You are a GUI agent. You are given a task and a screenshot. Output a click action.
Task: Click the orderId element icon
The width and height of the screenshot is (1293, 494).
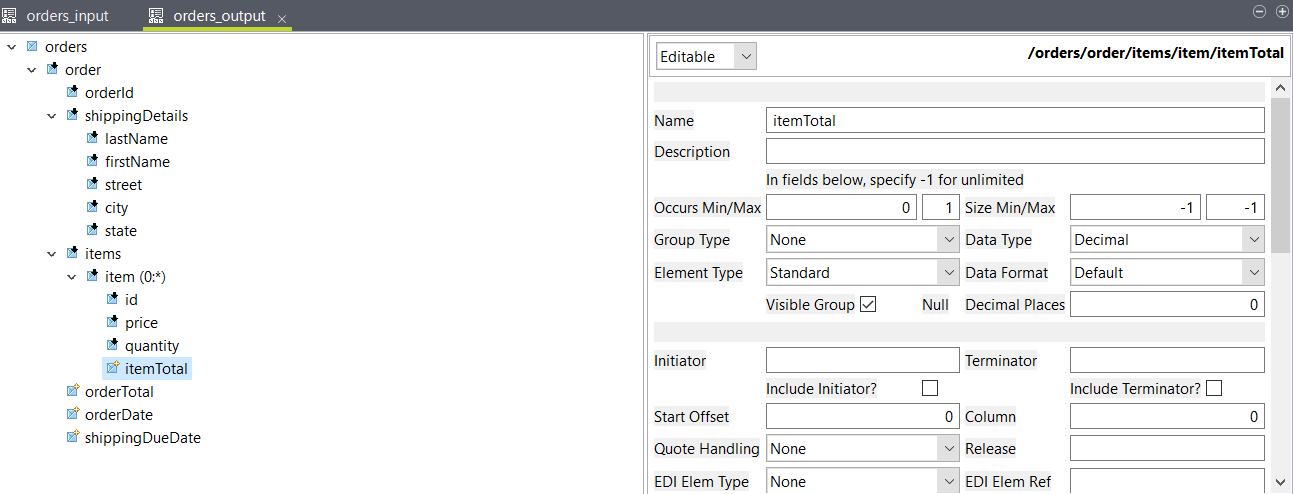pos(73,93)
